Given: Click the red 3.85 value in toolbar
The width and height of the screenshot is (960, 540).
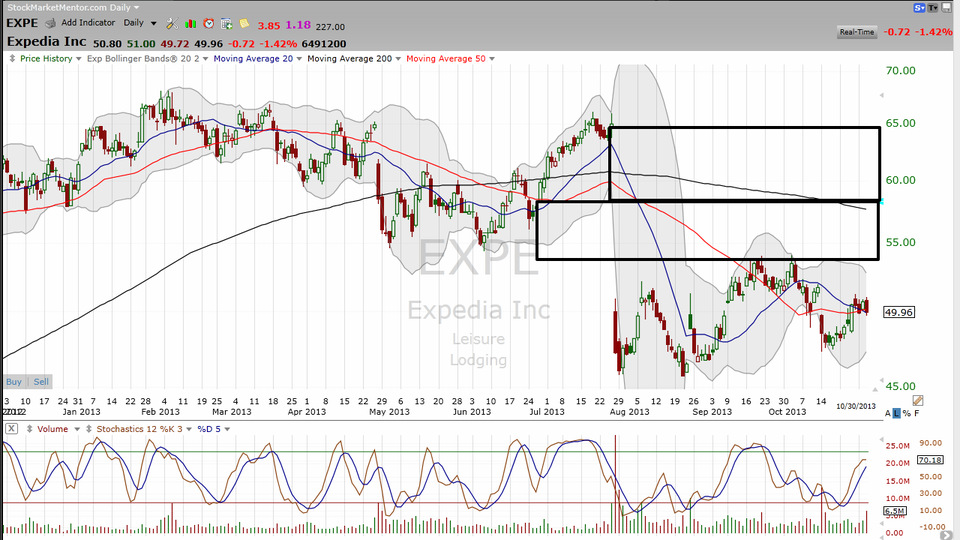Looking at the screenshot, I should (x=269, y=26).
